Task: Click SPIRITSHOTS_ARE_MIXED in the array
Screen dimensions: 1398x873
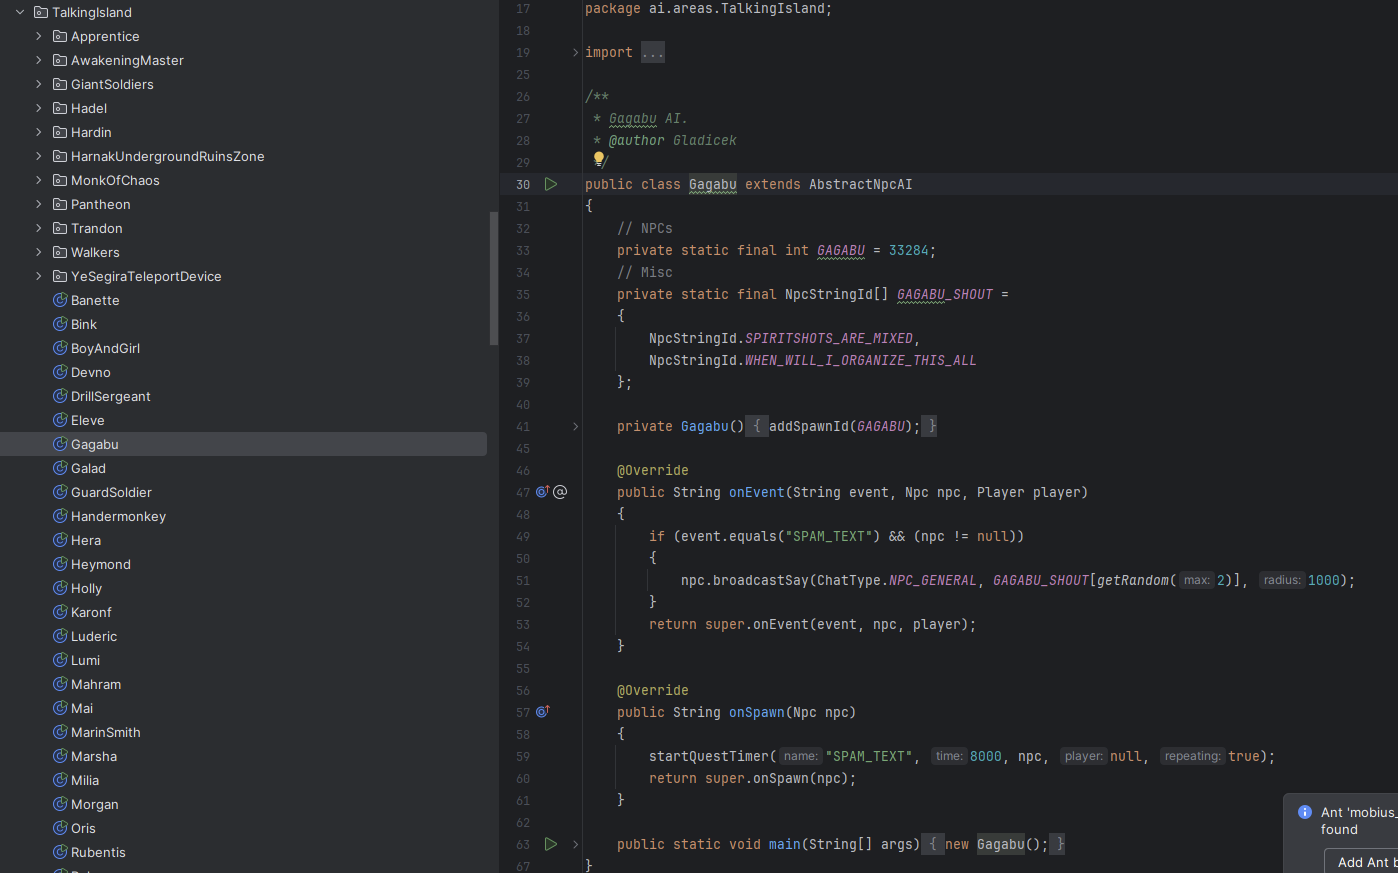Action: click(x=829, y=338)
